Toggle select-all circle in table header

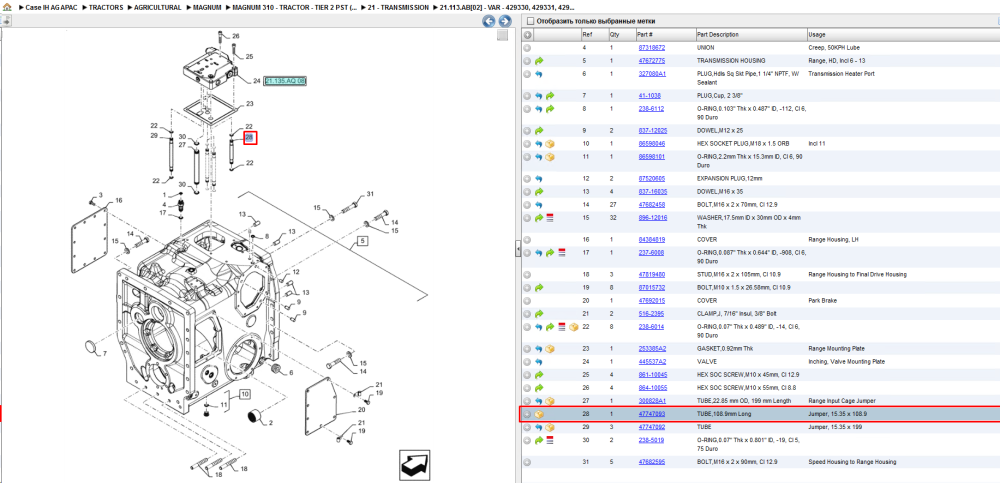click(x=527, y=35)
